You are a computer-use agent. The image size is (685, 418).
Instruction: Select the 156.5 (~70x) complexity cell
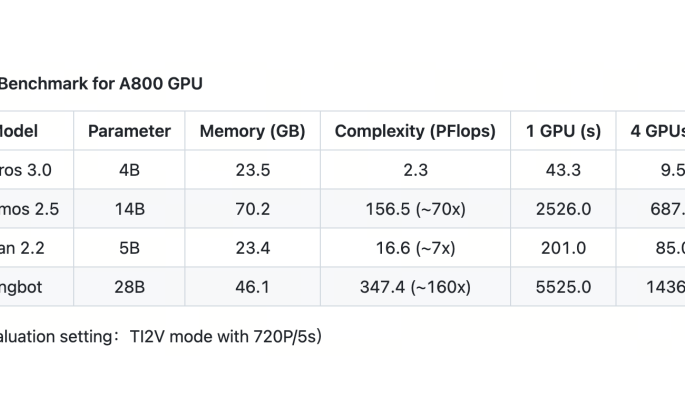[x=415, y=209]
